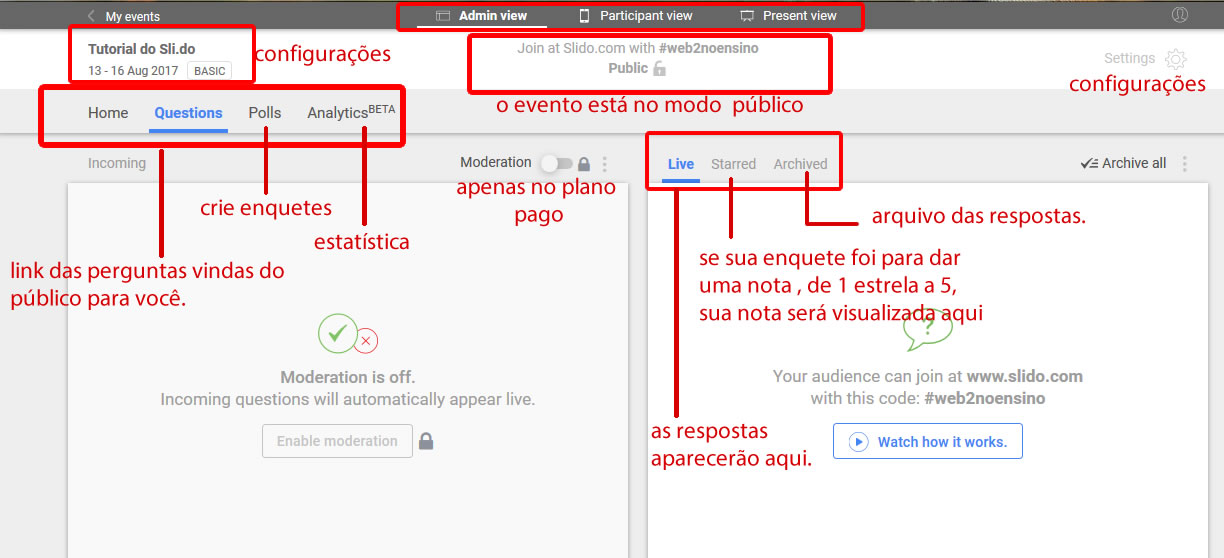Click the BASIC plan badge
1224x558 pixels.
point(209,71)
